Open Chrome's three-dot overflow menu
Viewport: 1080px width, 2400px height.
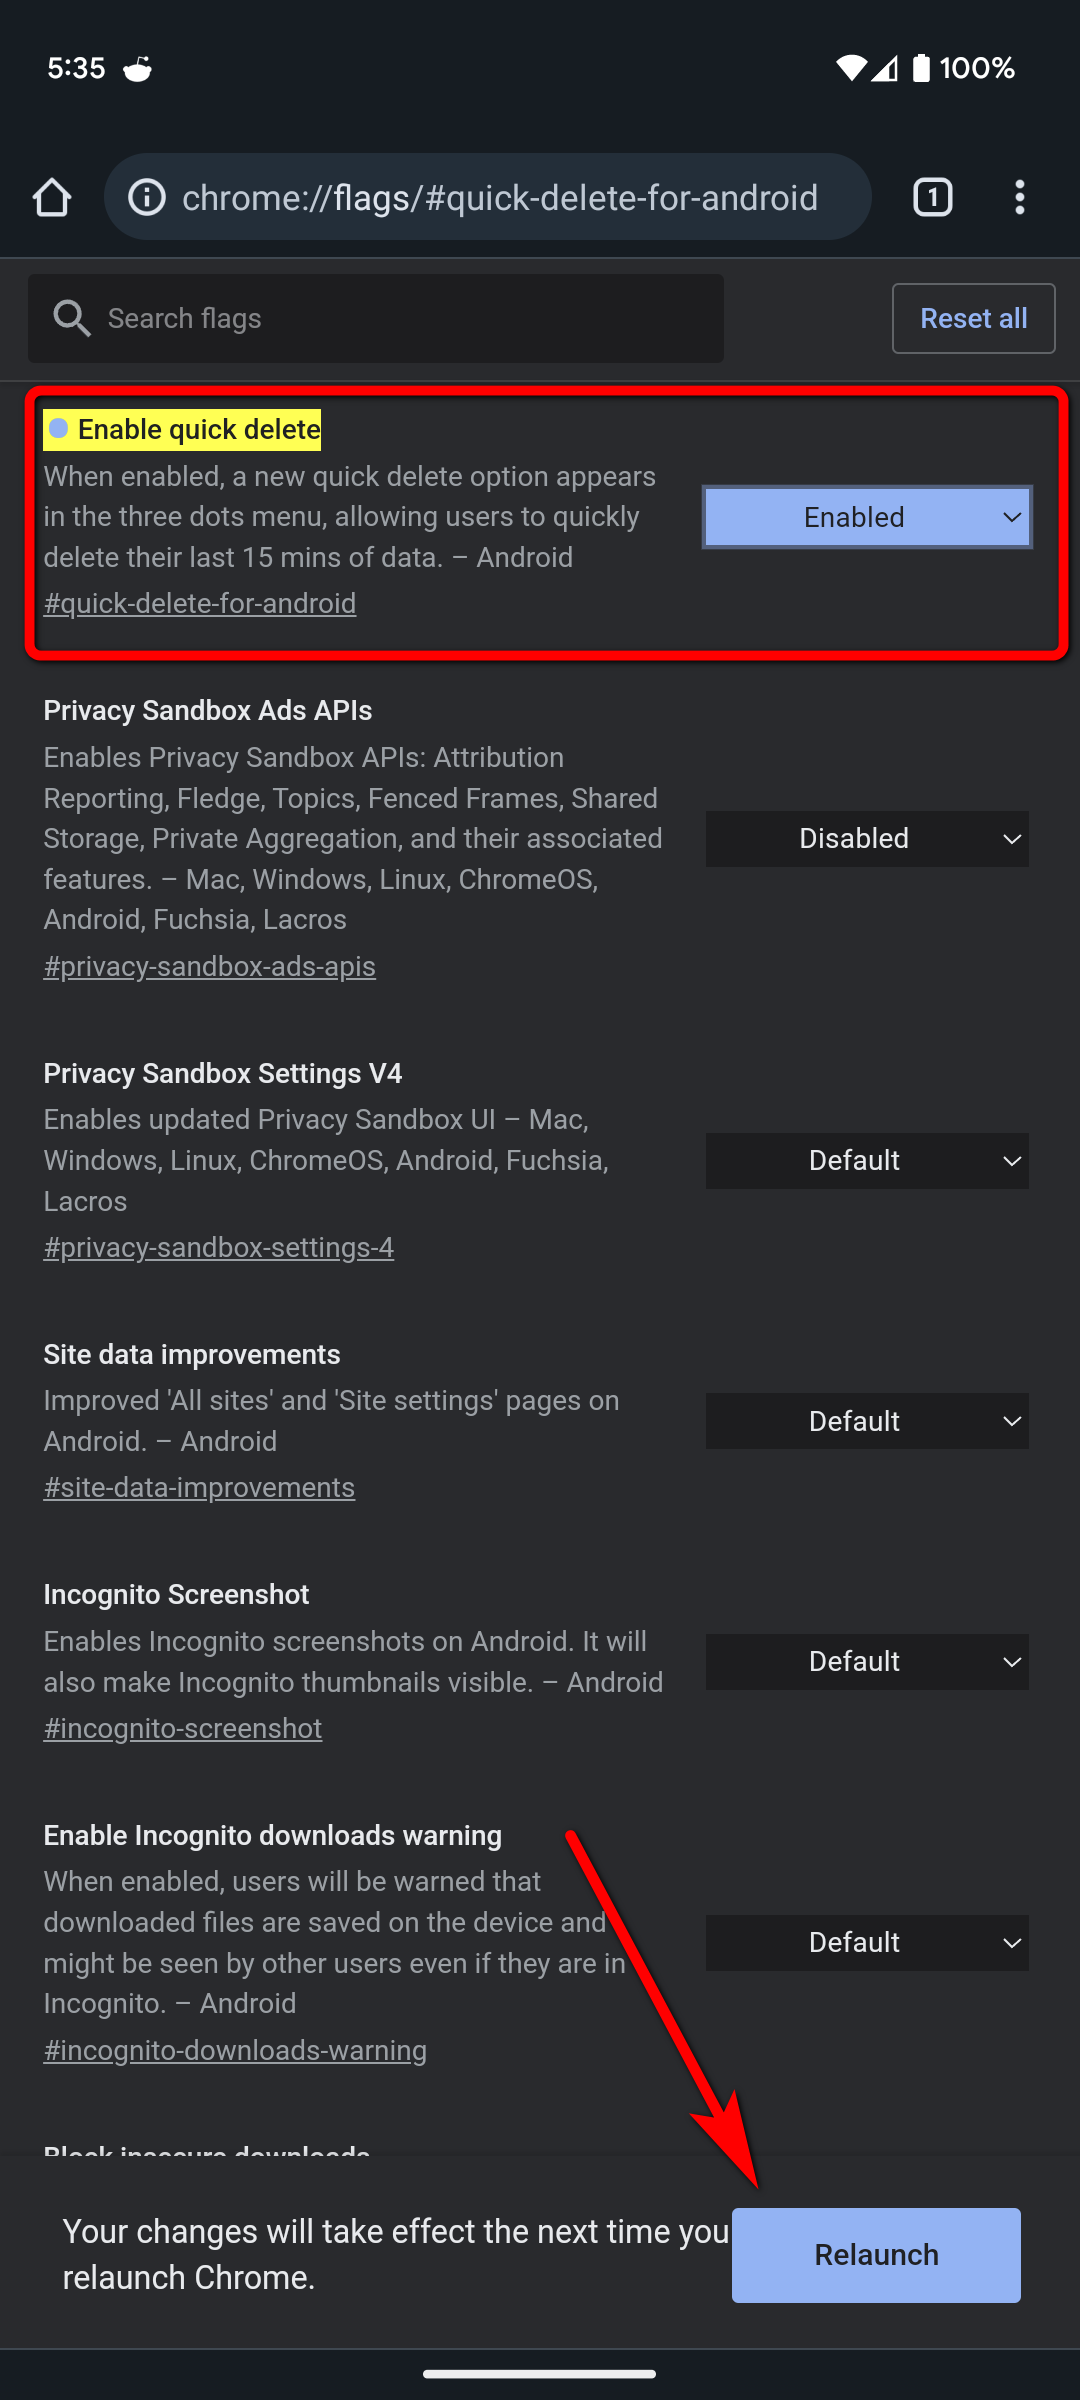1020,197
